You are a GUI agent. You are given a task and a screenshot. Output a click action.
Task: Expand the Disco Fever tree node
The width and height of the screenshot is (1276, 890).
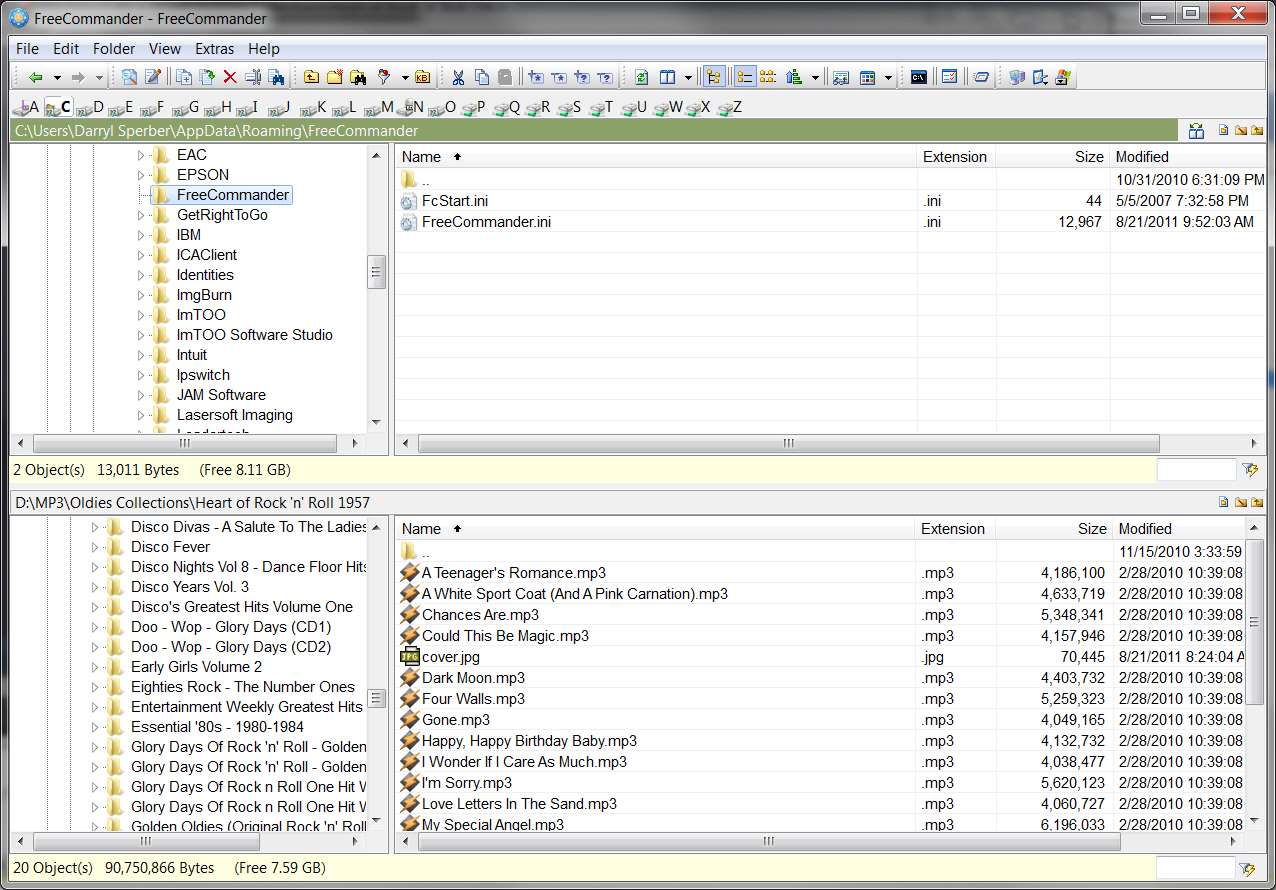click(96, 547)
